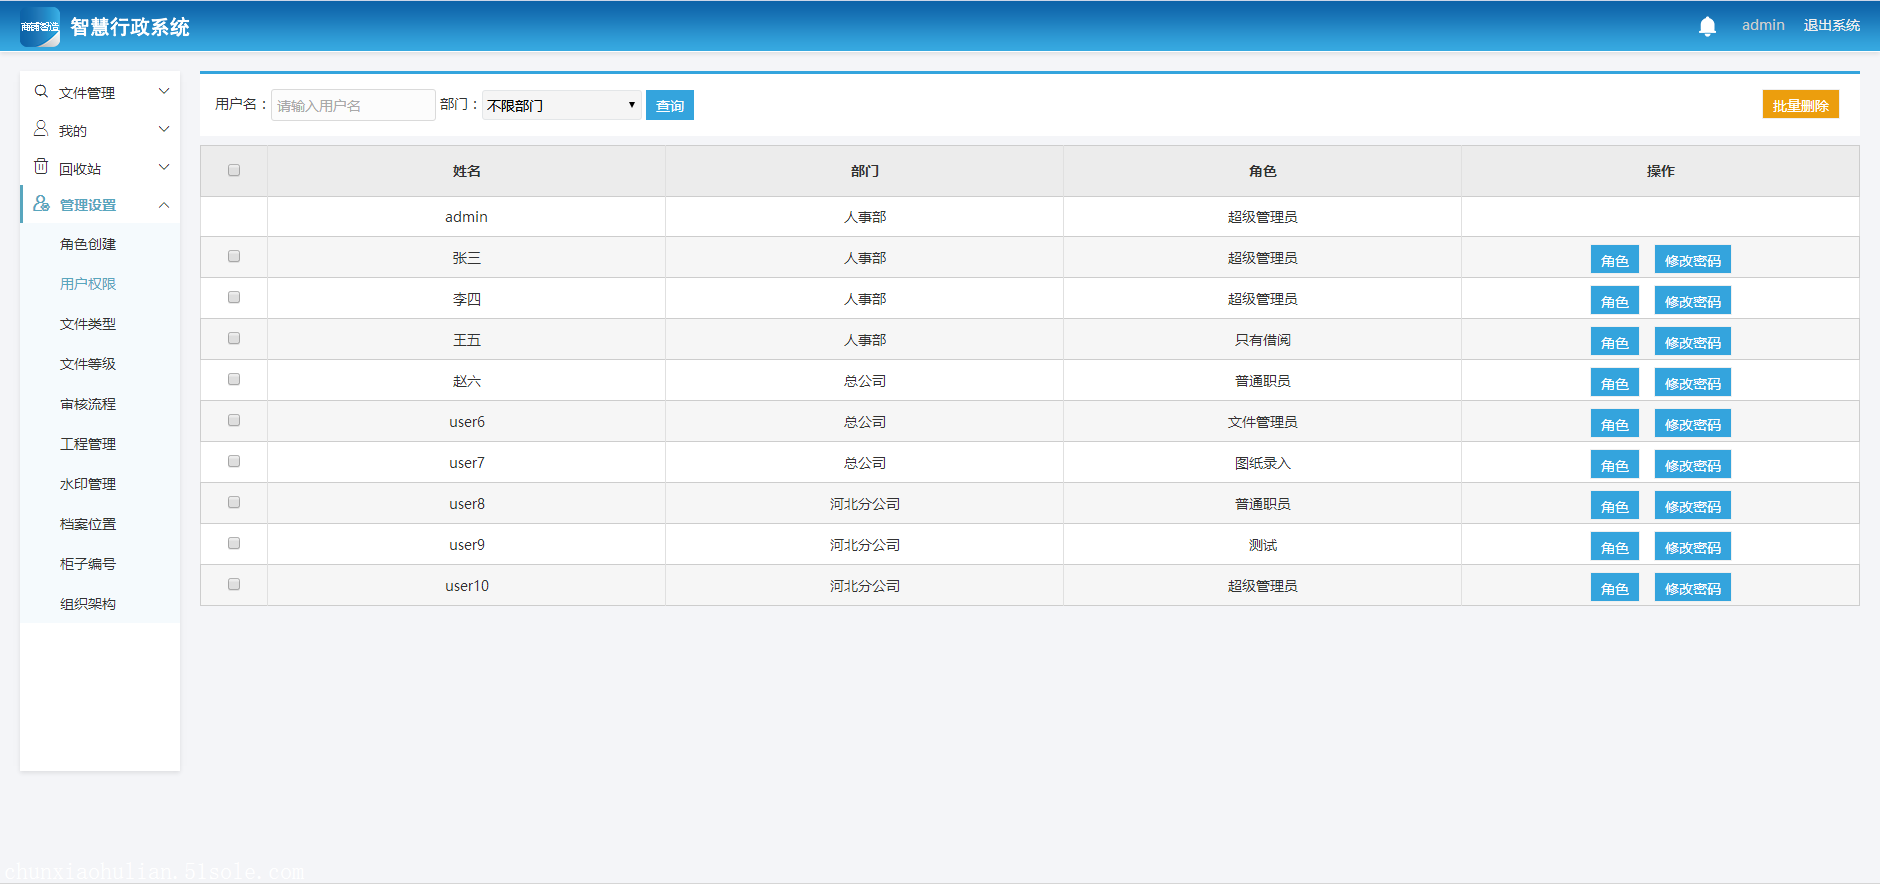Image resolution: width=1880 pixels, height=884 pixels.
Task: Open the notification bell icon
Action: pyautogui.click(x=1707, y=26)
